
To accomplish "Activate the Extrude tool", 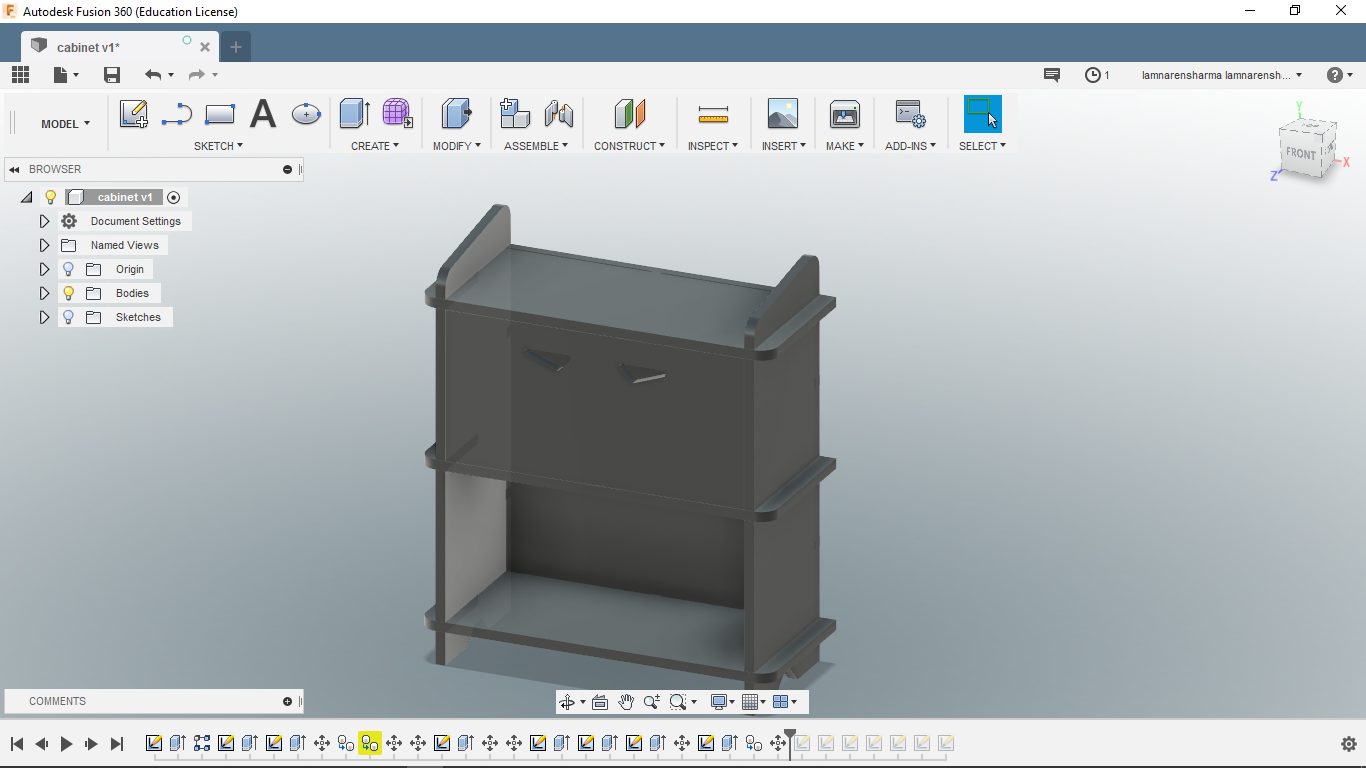I will (x=355, y=114).
